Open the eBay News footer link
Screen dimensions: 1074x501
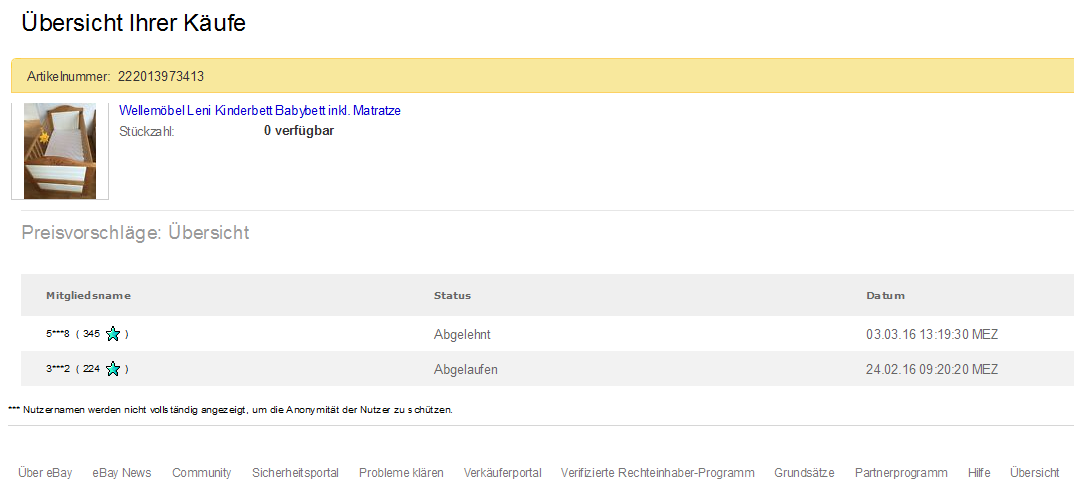coord(122,473)
